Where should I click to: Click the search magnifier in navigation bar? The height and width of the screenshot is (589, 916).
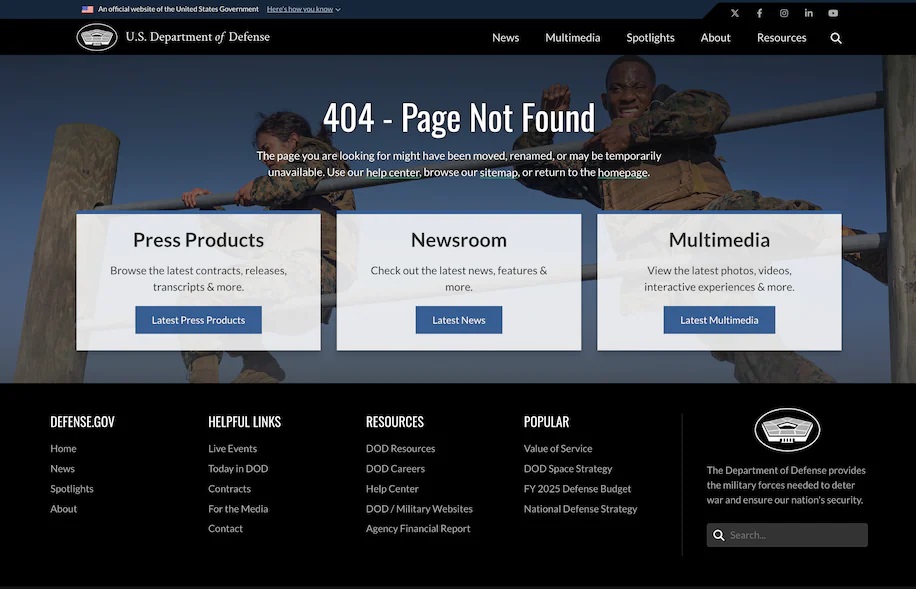point(836,38)
